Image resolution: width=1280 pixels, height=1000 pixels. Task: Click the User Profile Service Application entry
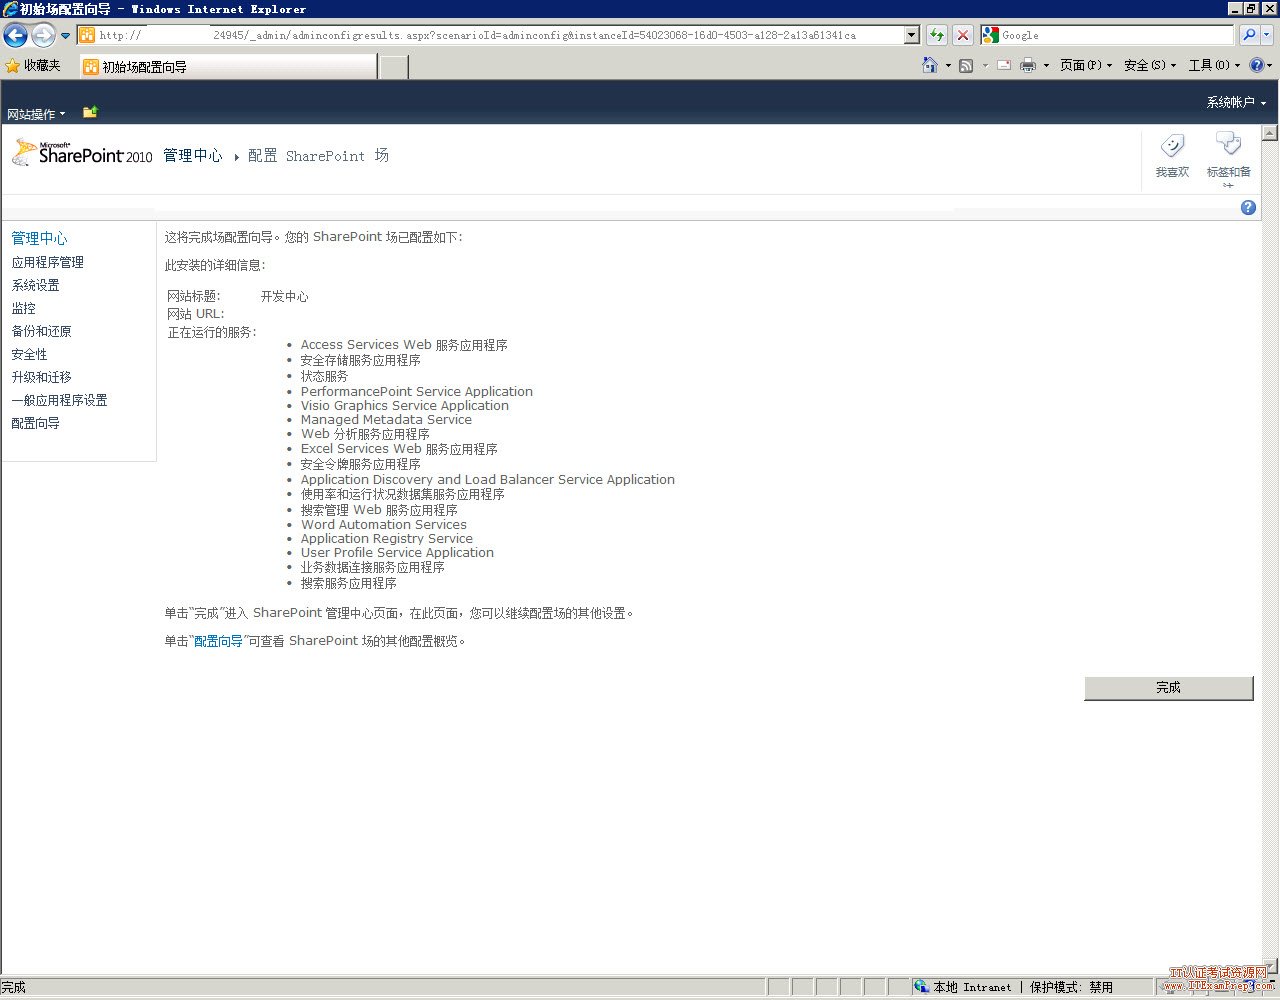[x=397, y=553]
